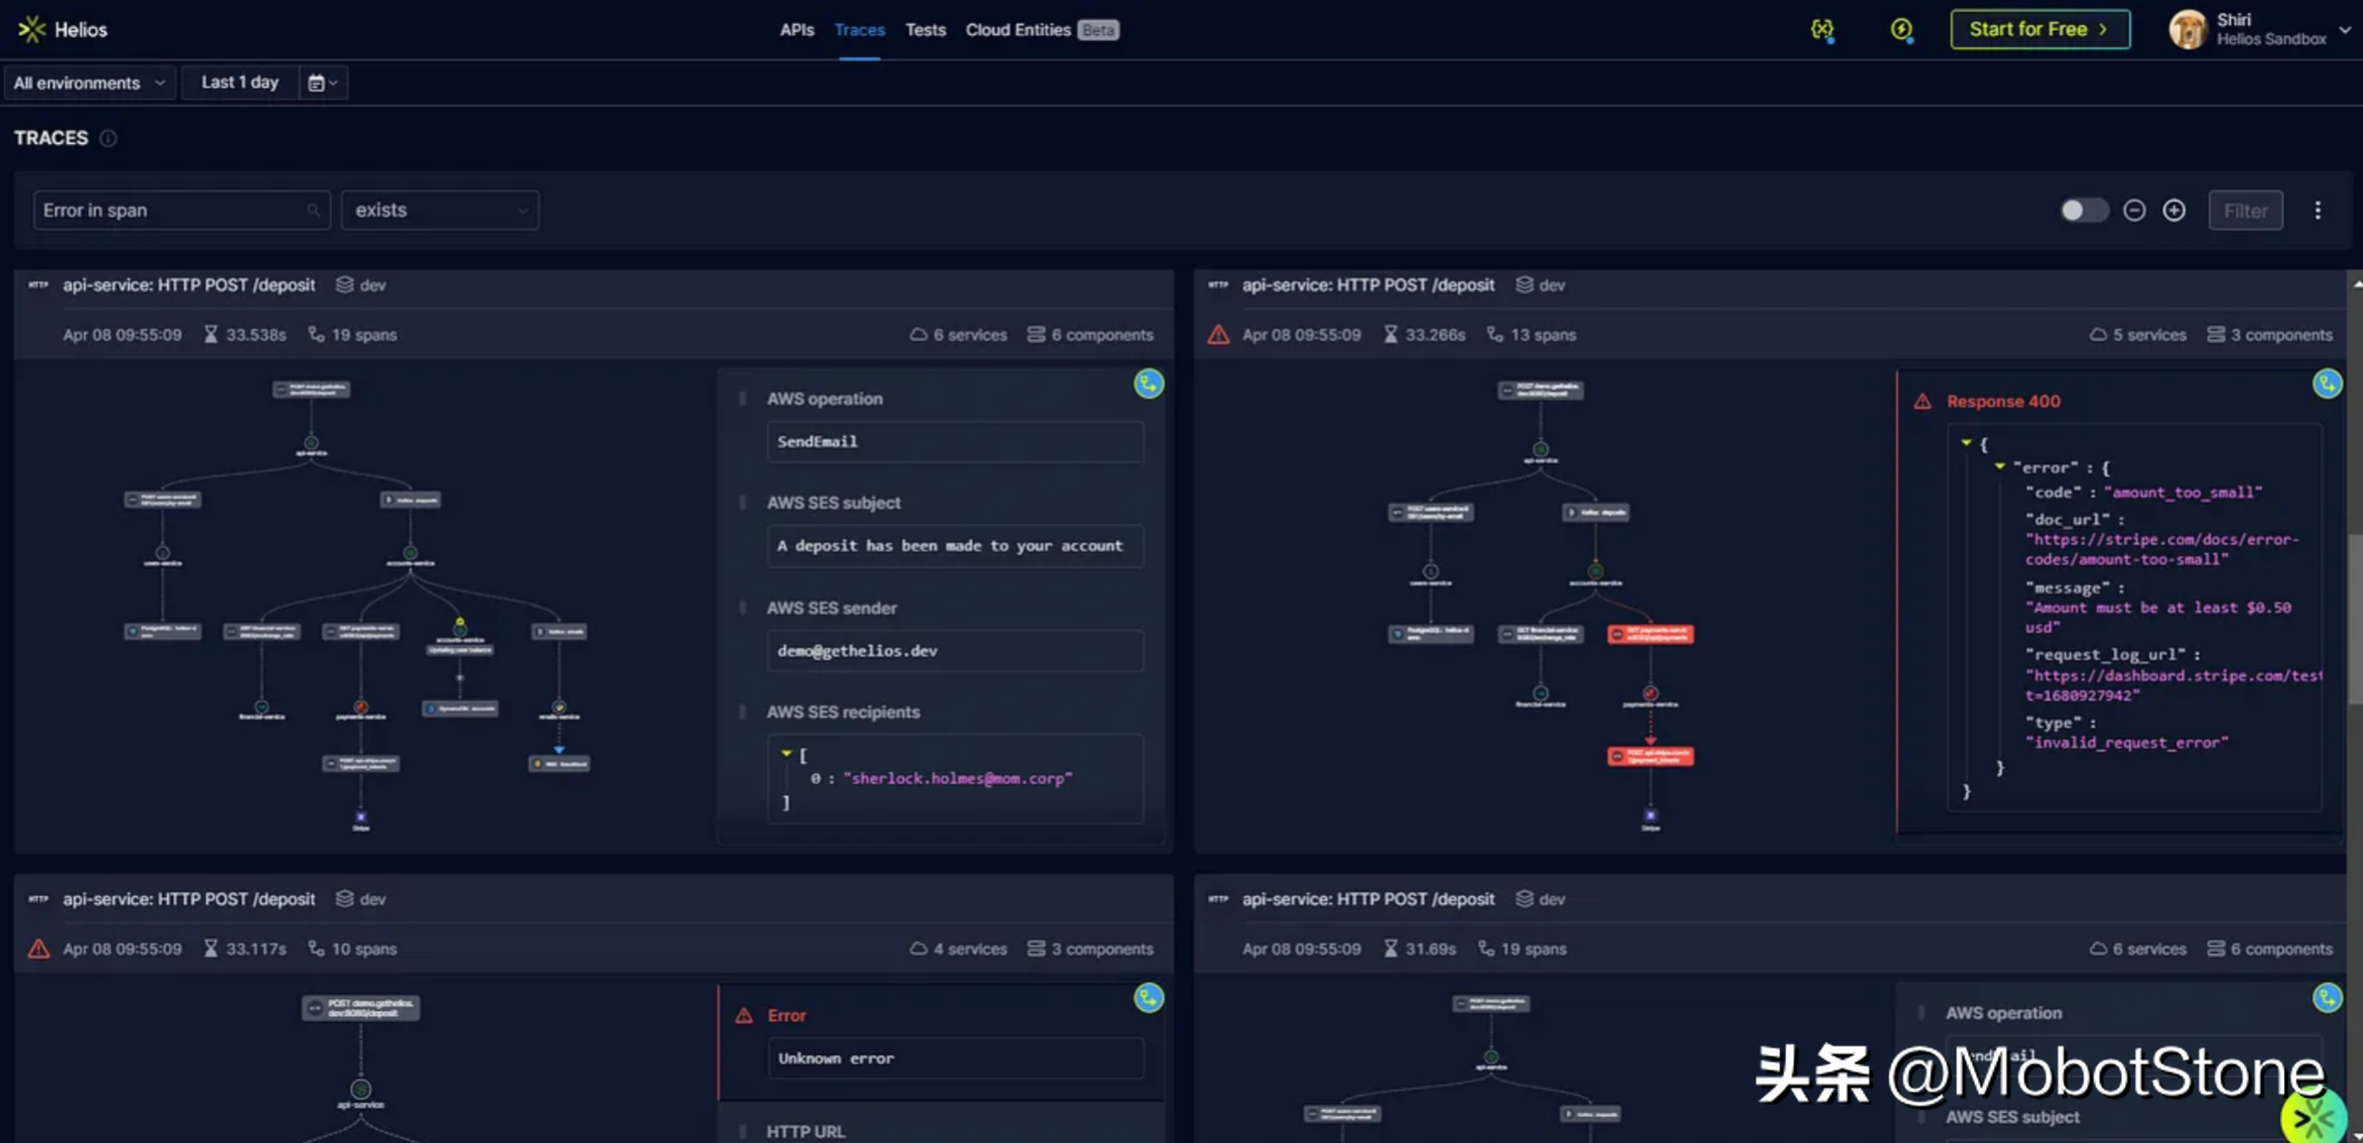Screen dimensions: 2363x1143
Task: Click the sherlock.holmes@mom.corp recipient
Action: tap(957, 778)
